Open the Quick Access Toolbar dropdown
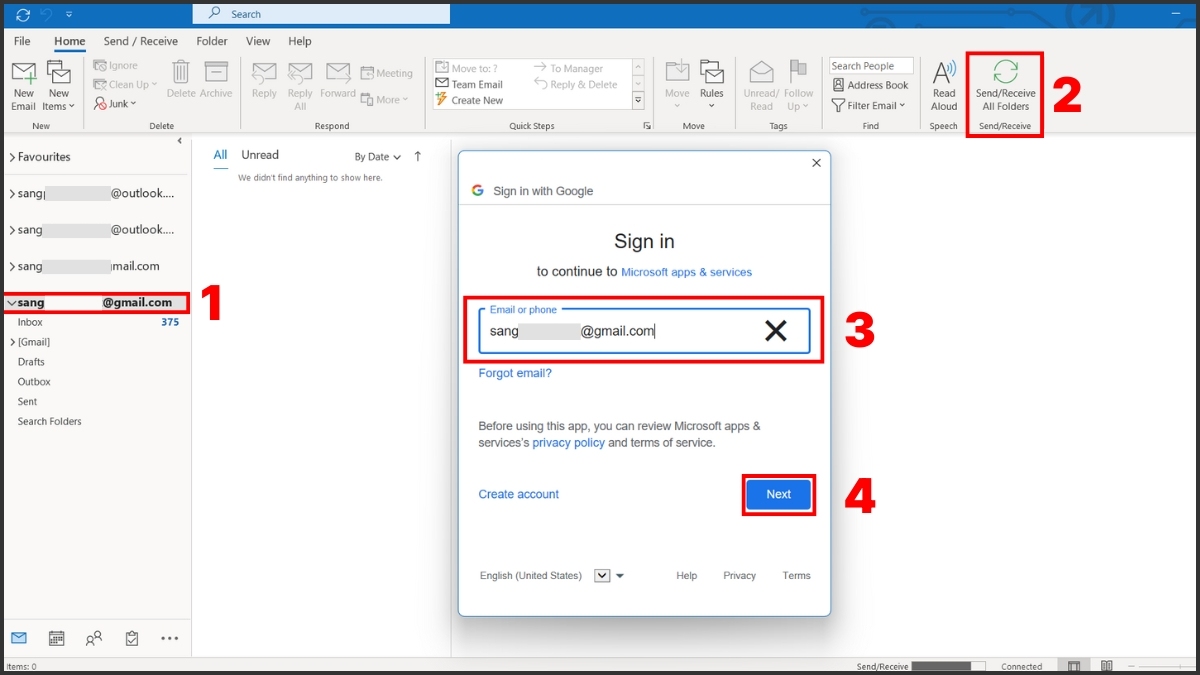The width and height of the screenshot is (1200, 675). click(69, 14)
